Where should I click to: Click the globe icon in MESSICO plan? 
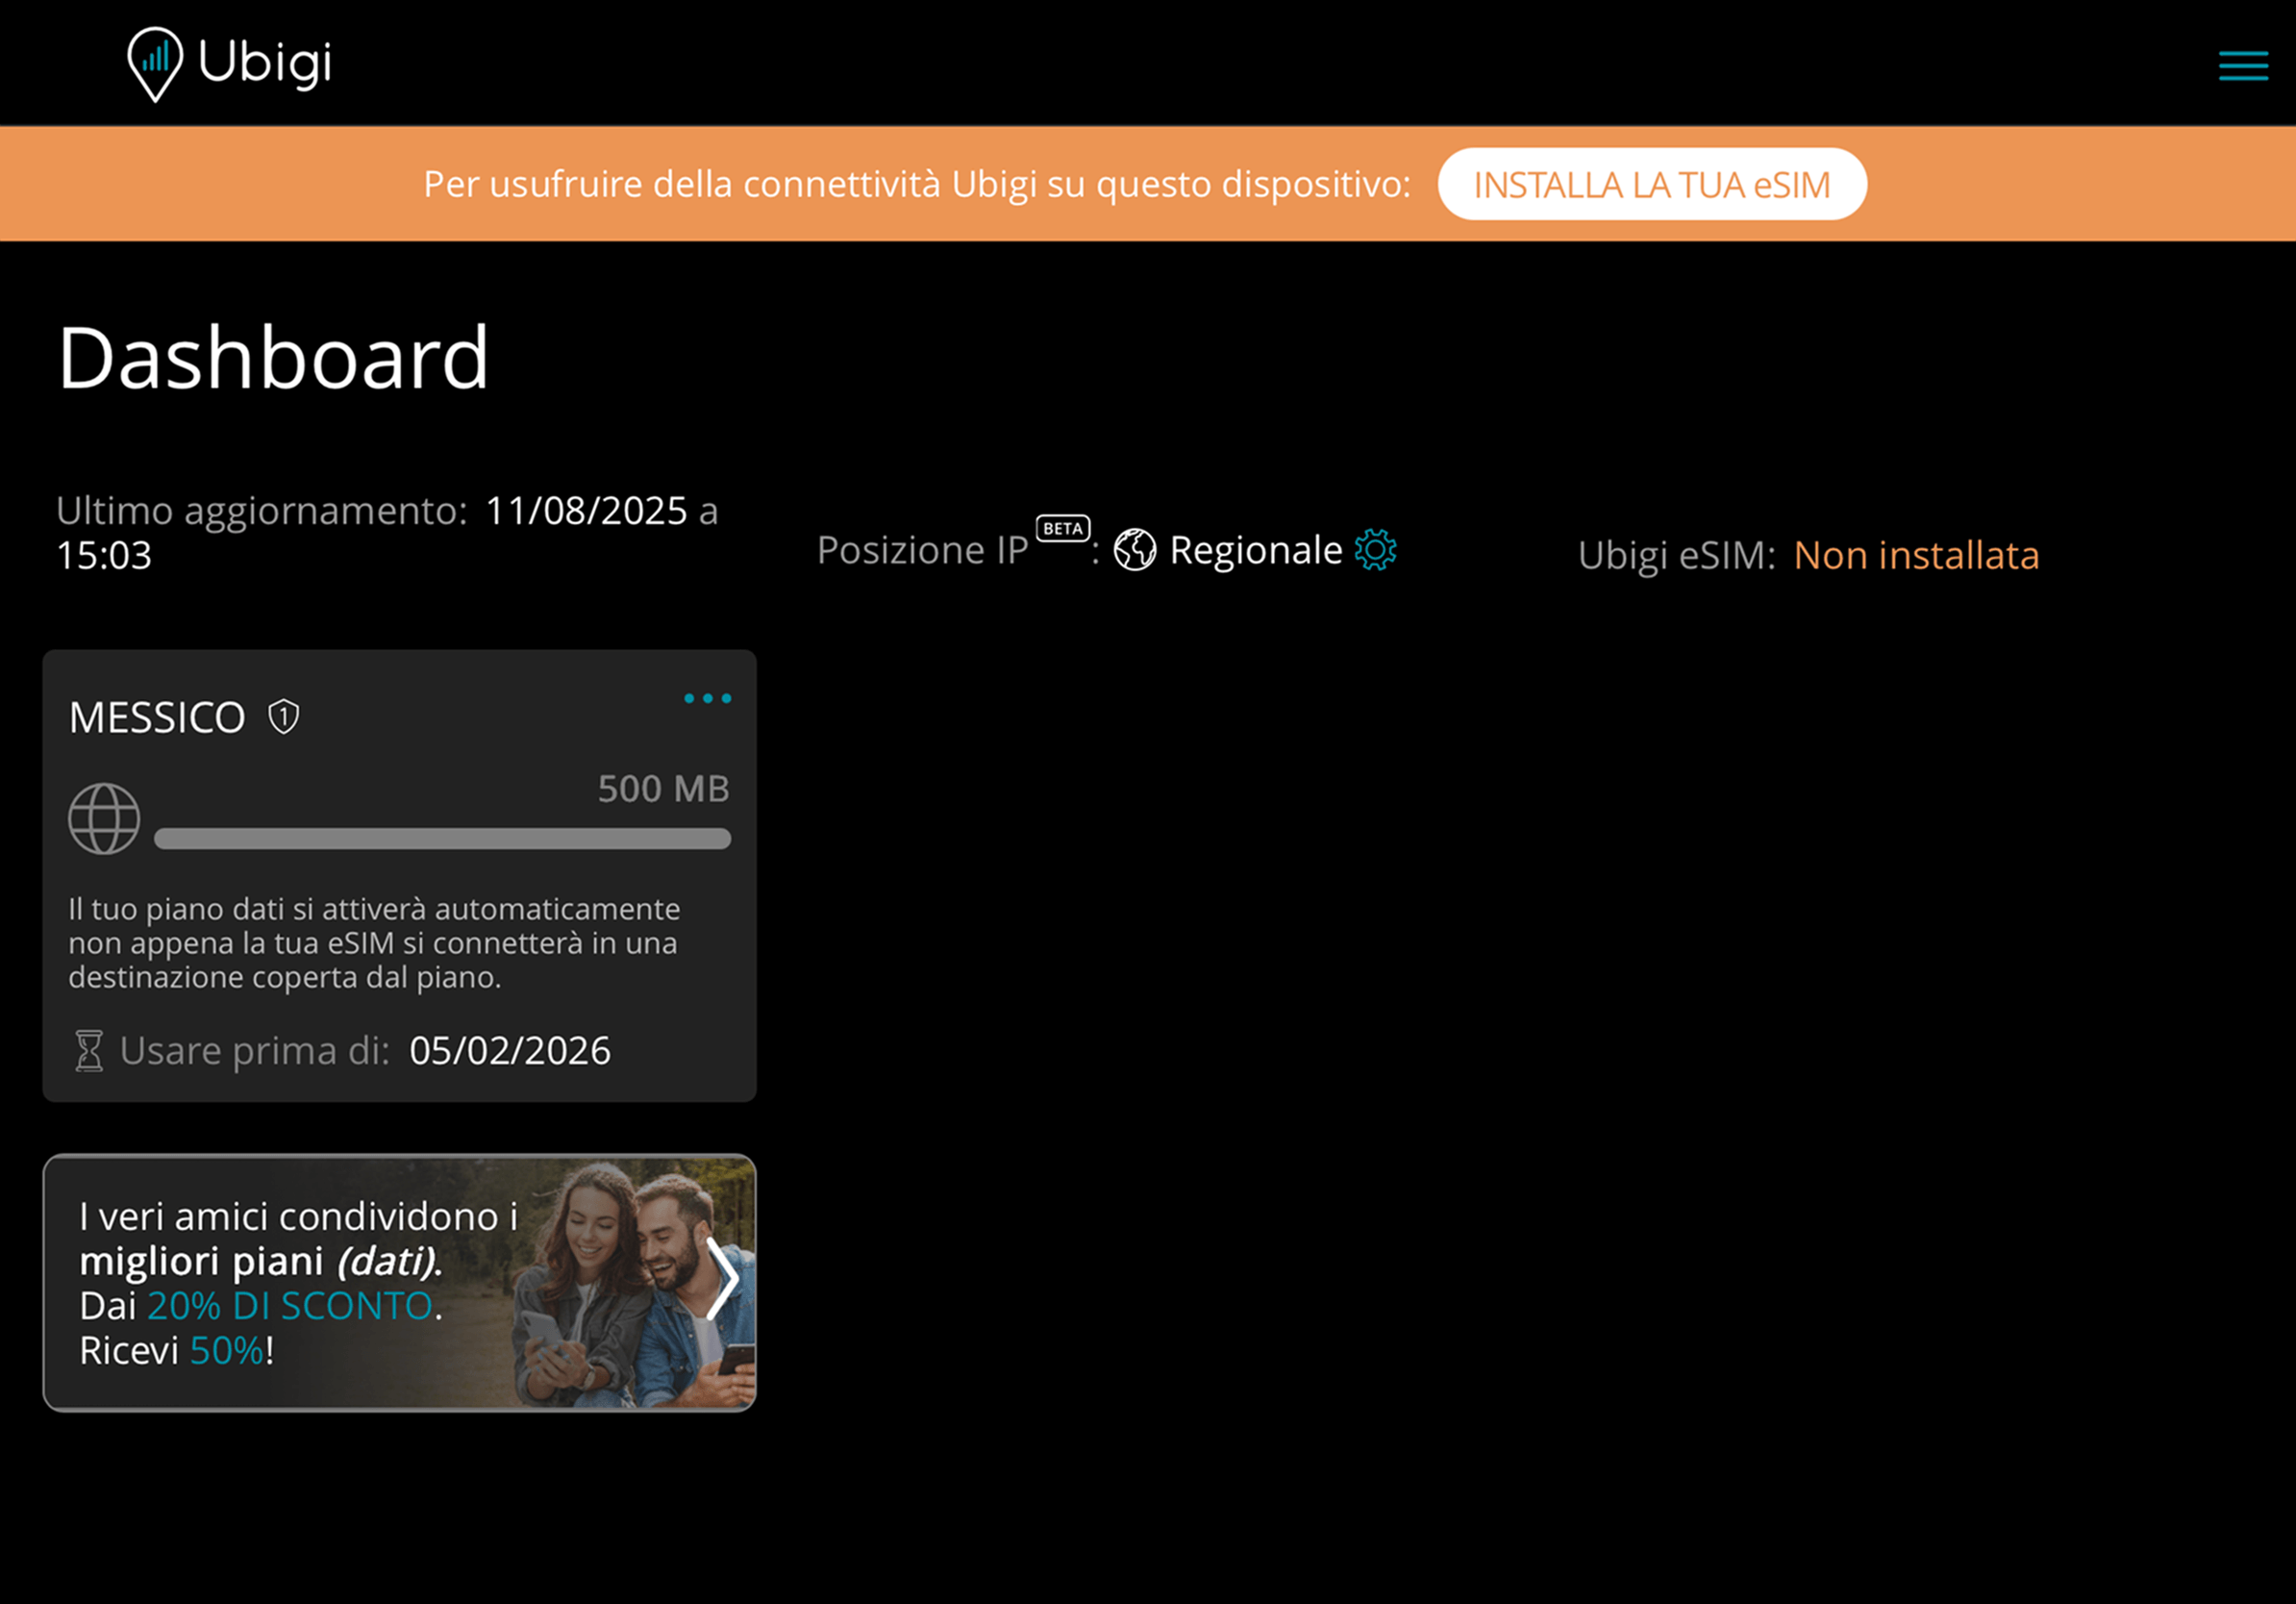point(104,818)
